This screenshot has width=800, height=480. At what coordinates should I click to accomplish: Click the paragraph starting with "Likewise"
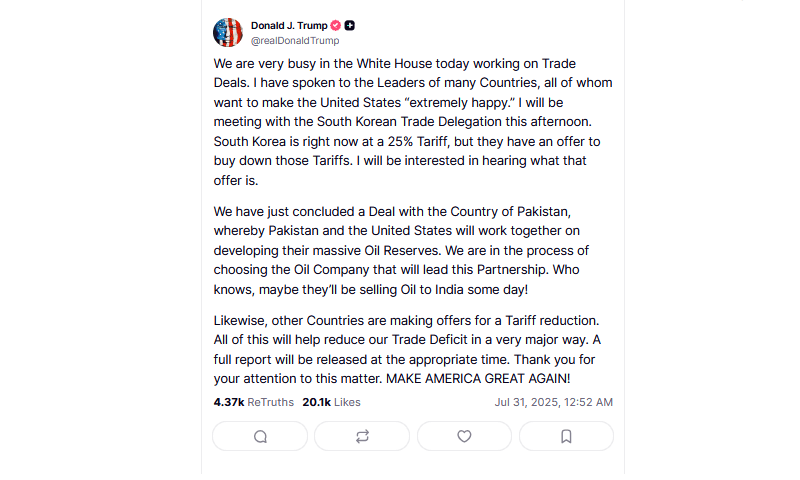pyautogui.click(x=407, y=350)
